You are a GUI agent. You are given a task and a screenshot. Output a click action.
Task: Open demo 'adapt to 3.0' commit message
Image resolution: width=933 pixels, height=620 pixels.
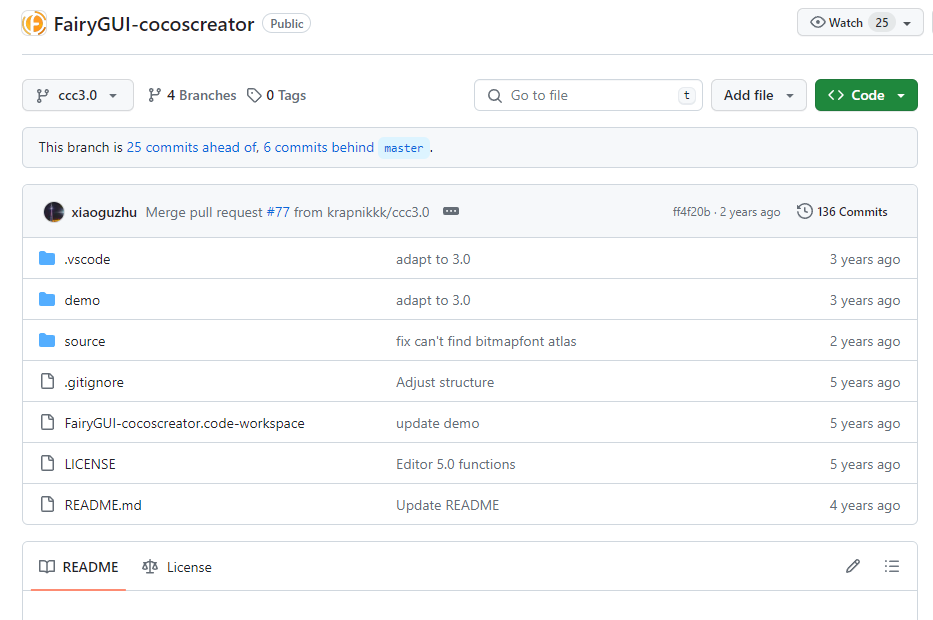click(x=433, y=300)
